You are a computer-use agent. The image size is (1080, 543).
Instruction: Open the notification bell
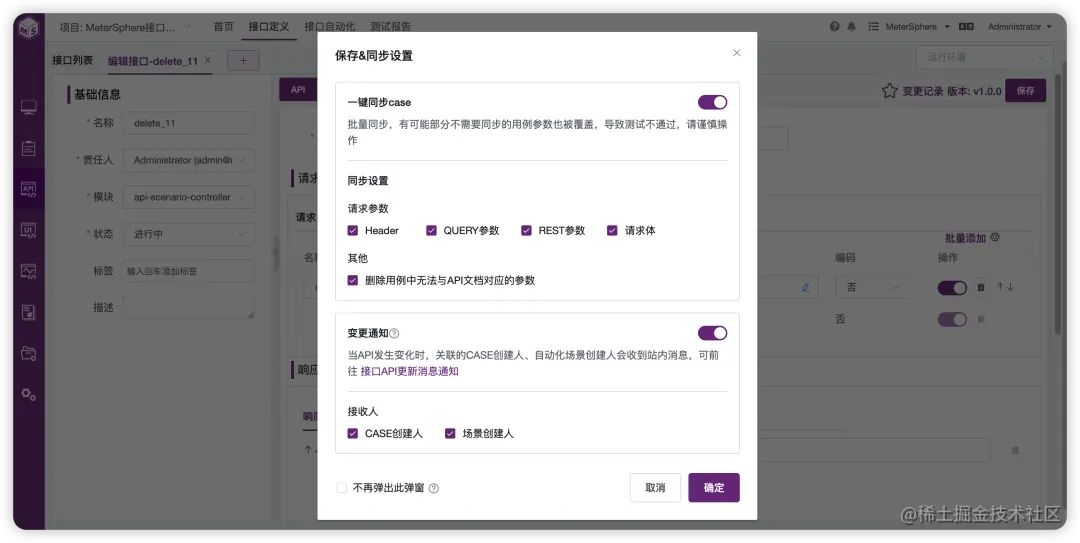point(851,27)
